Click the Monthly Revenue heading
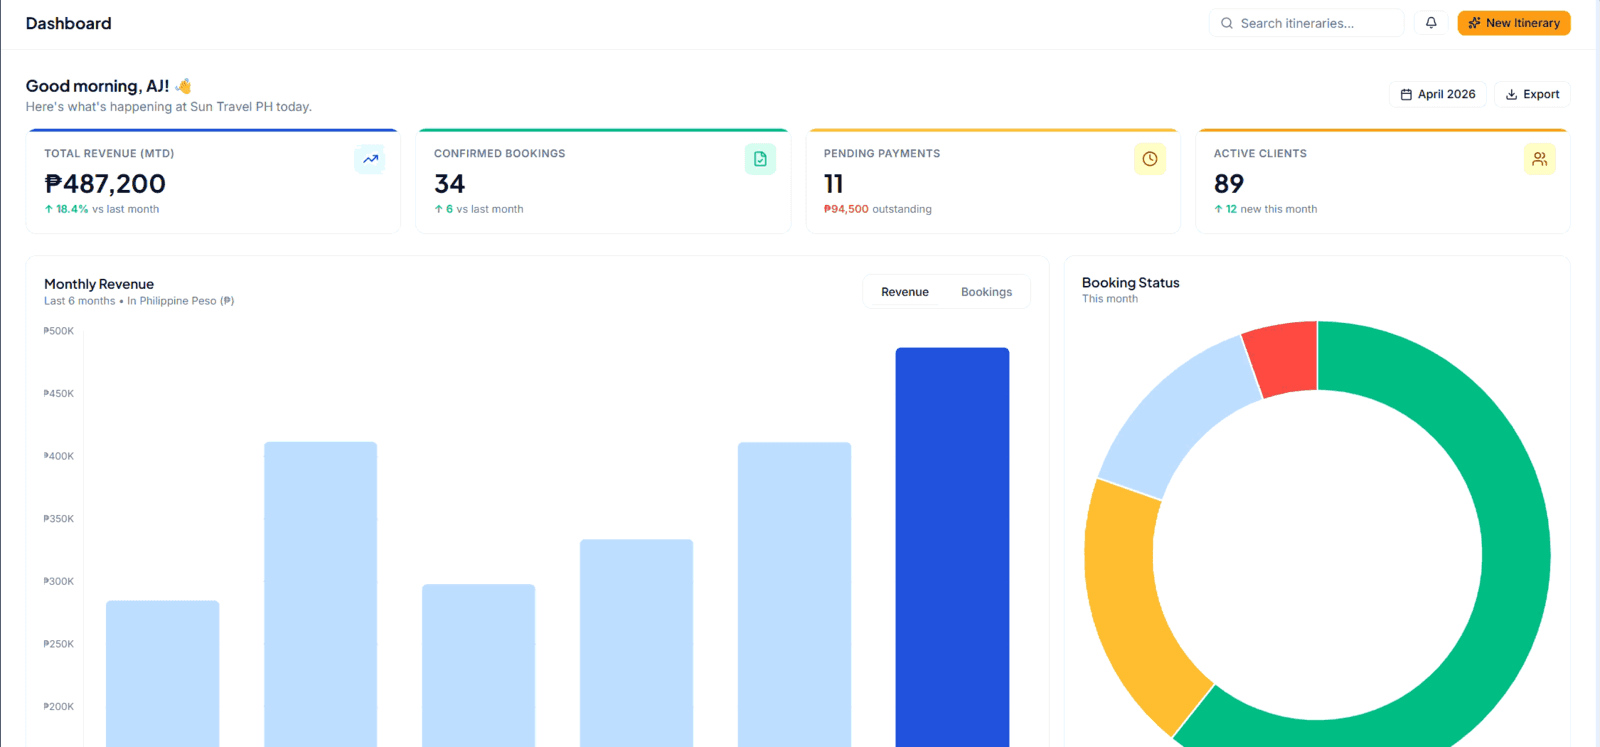Image resolution: width=1600 pixels, height=747 pixels. (99, 284)
